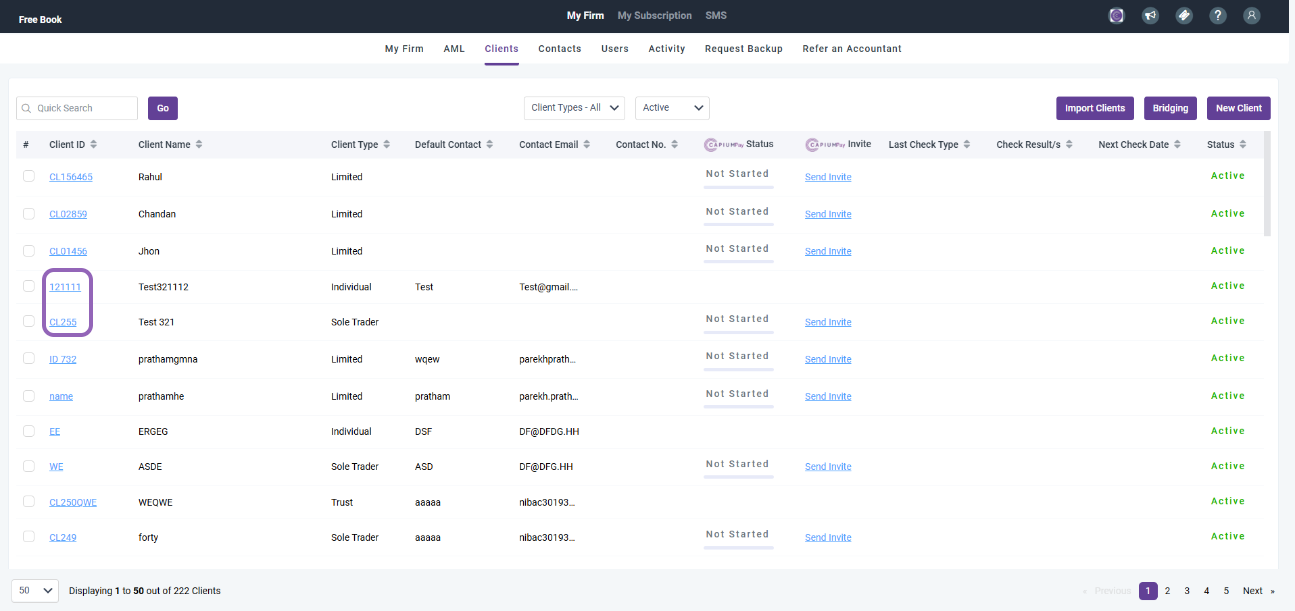
Task: Open the ticket support icon
Action: (1184, 16)
